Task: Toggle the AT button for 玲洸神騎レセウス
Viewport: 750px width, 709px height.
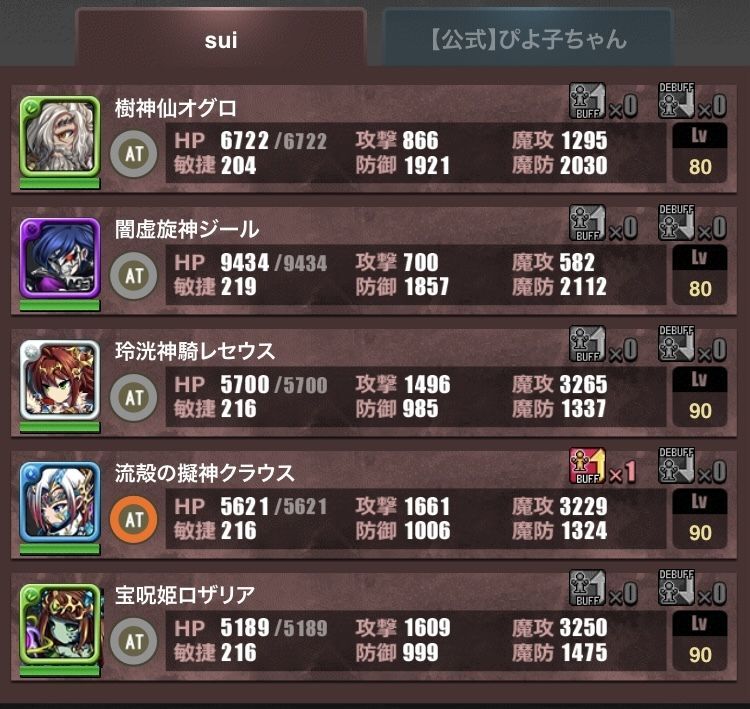Action: click(133, 398)
